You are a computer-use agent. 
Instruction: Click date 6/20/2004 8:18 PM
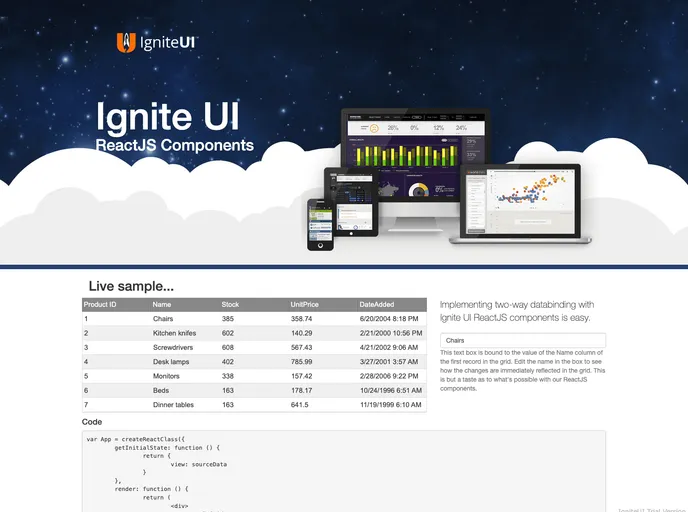[x=389, y=319]
